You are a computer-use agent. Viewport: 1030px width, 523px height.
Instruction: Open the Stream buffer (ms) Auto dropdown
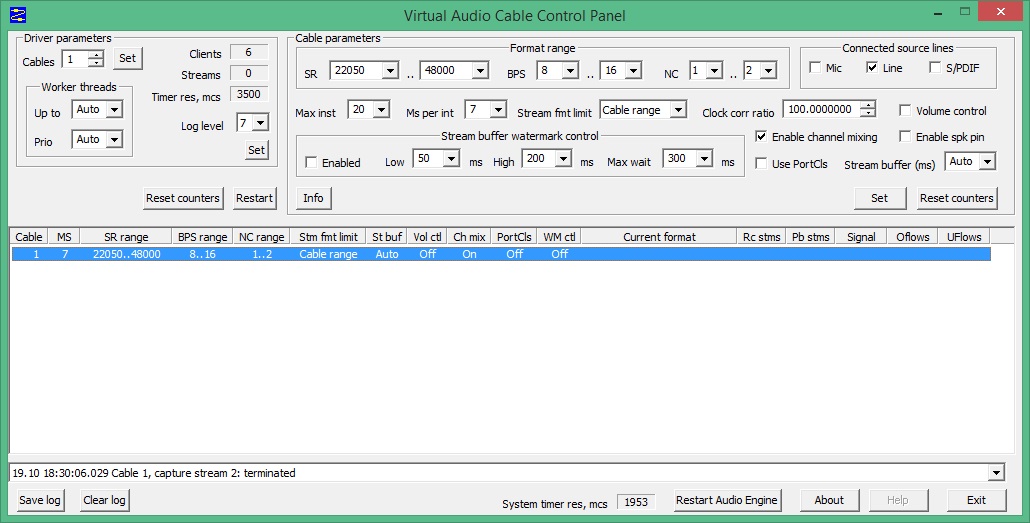(987, 162)
